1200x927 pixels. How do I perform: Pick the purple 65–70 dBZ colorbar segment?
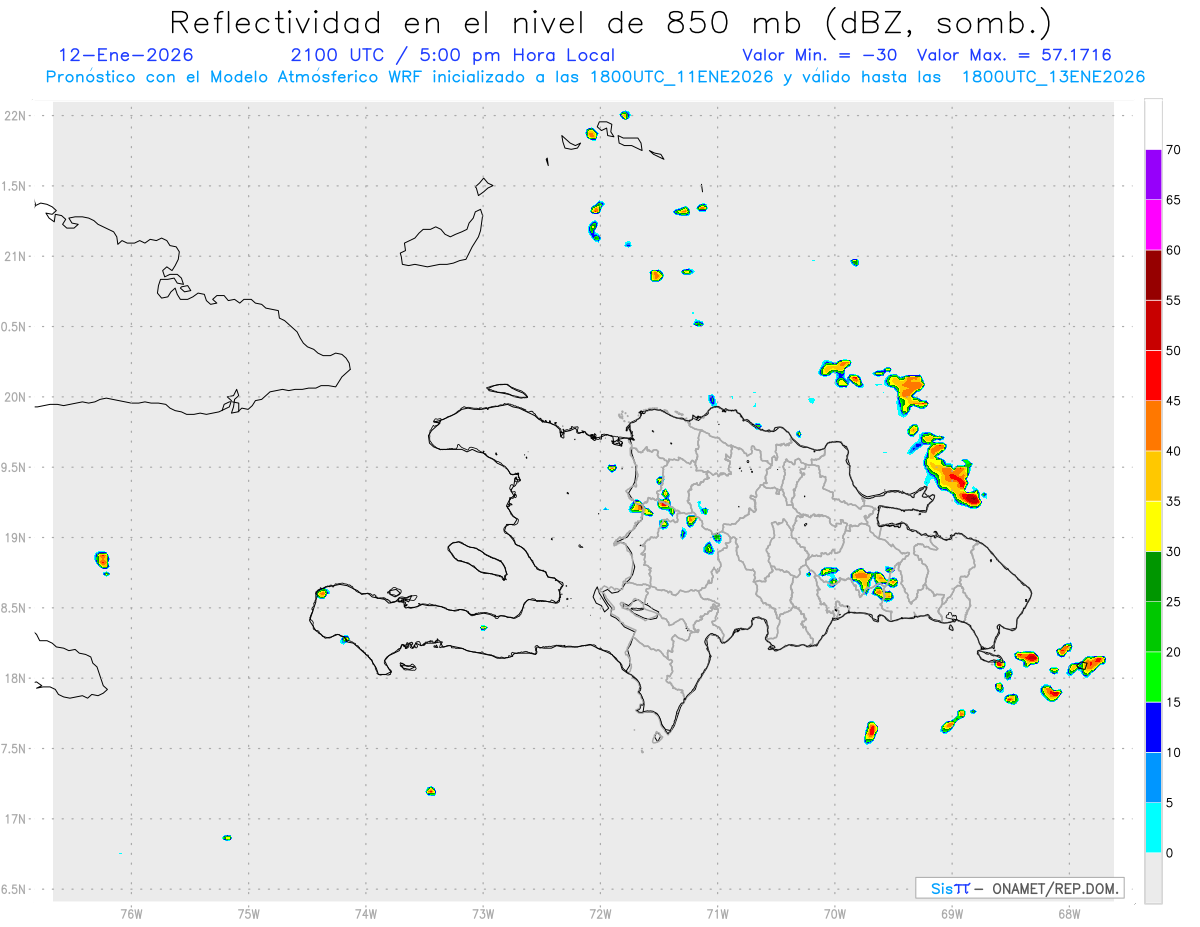1153,174
